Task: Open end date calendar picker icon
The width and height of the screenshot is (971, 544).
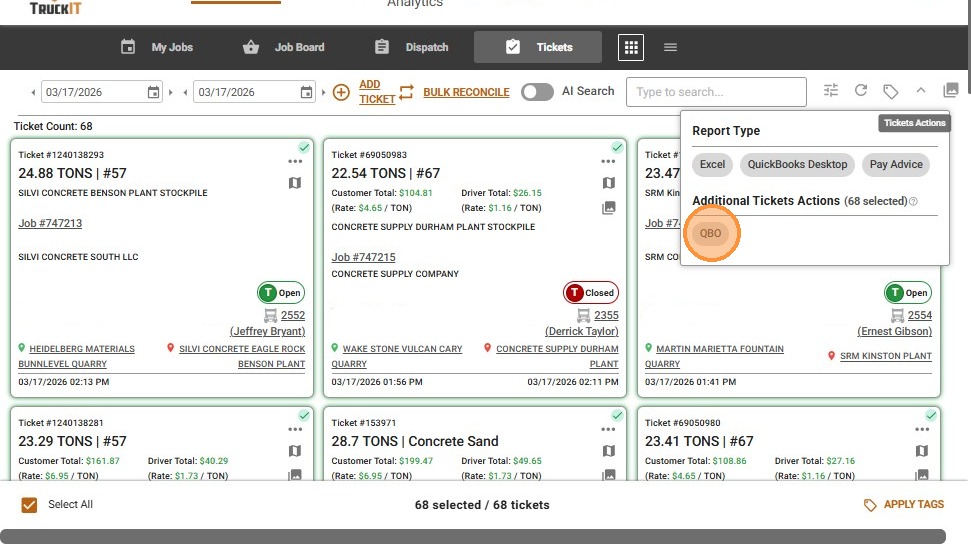Action: [x=307, y=92]
